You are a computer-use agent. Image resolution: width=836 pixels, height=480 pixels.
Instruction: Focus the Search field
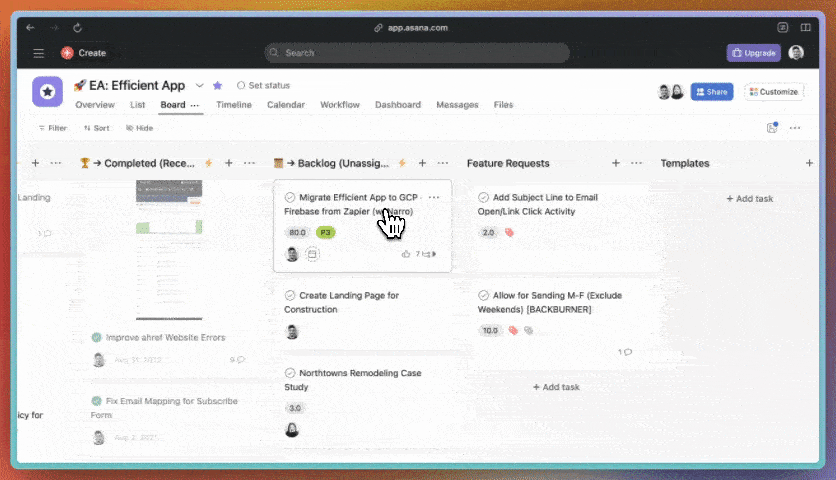pos(417,53)
